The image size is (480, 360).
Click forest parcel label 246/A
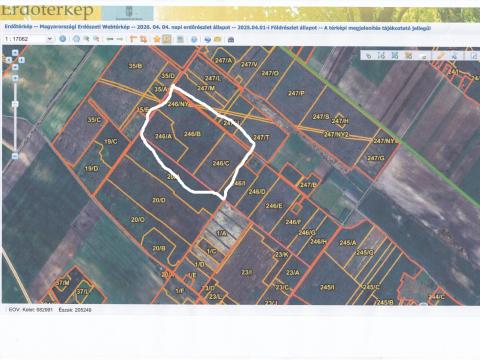coord(163,136)
